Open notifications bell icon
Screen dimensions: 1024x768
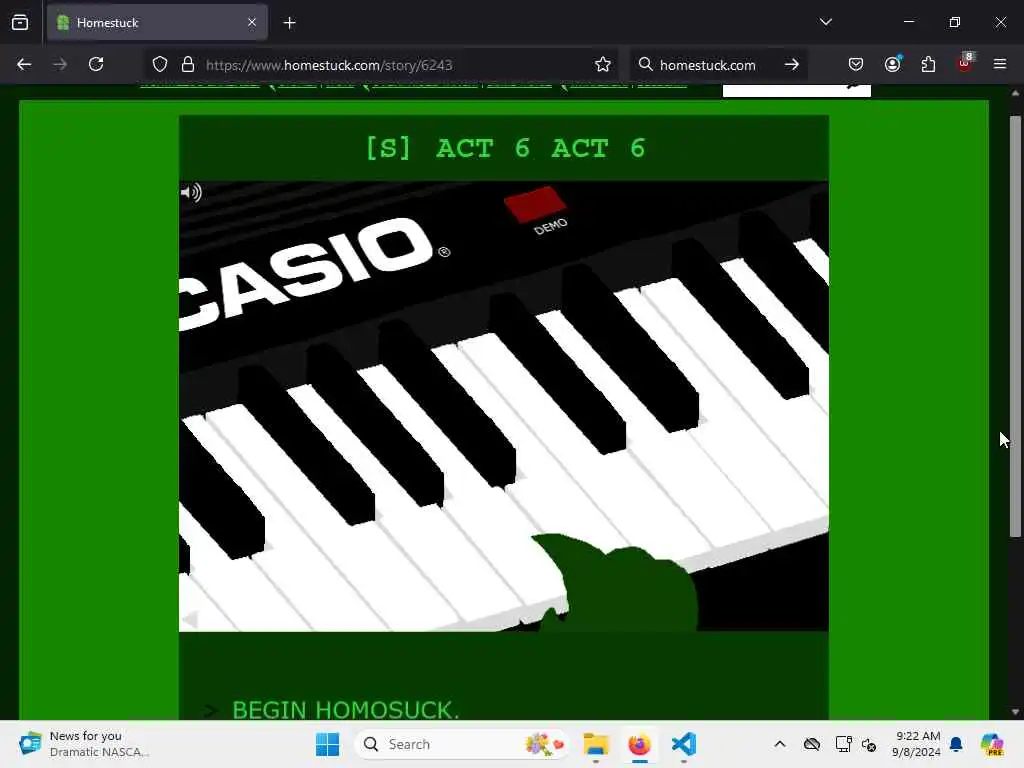[x=957, y=744]
